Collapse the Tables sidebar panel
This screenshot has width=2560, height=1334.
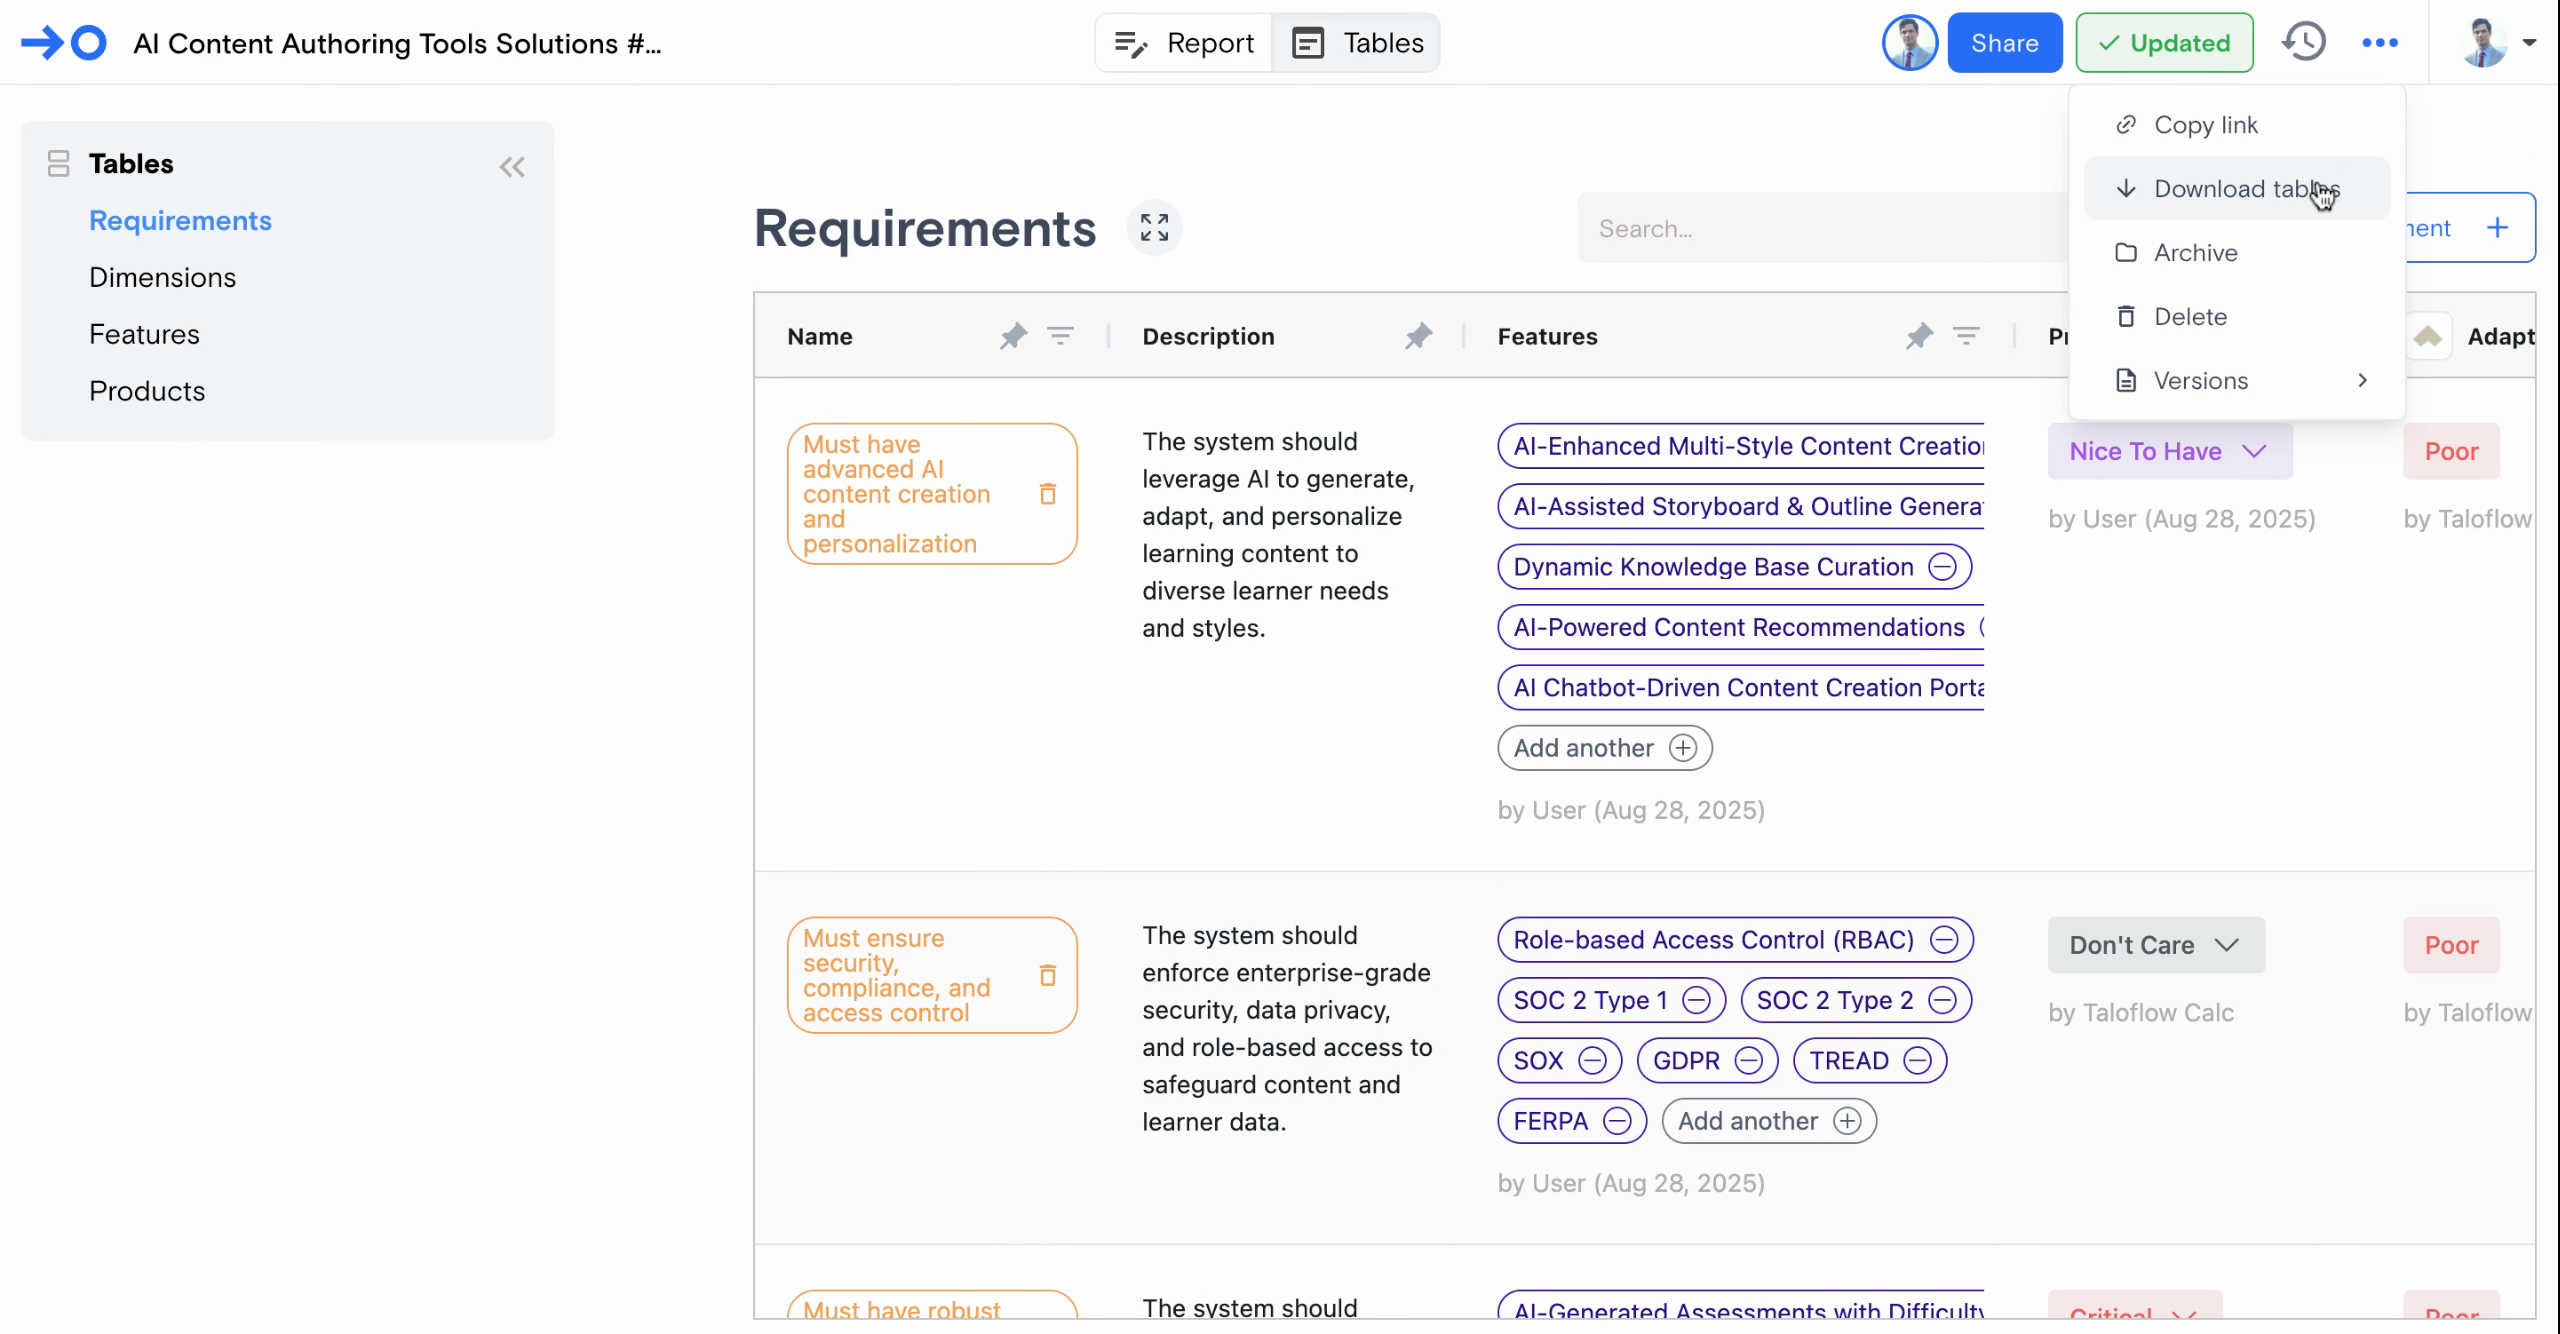point(512,167)
